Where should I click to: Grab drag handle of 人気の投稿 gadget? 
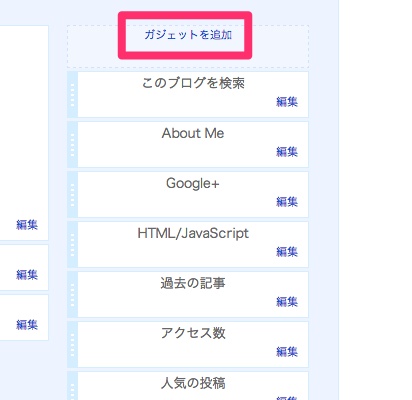tap(72, 386)
